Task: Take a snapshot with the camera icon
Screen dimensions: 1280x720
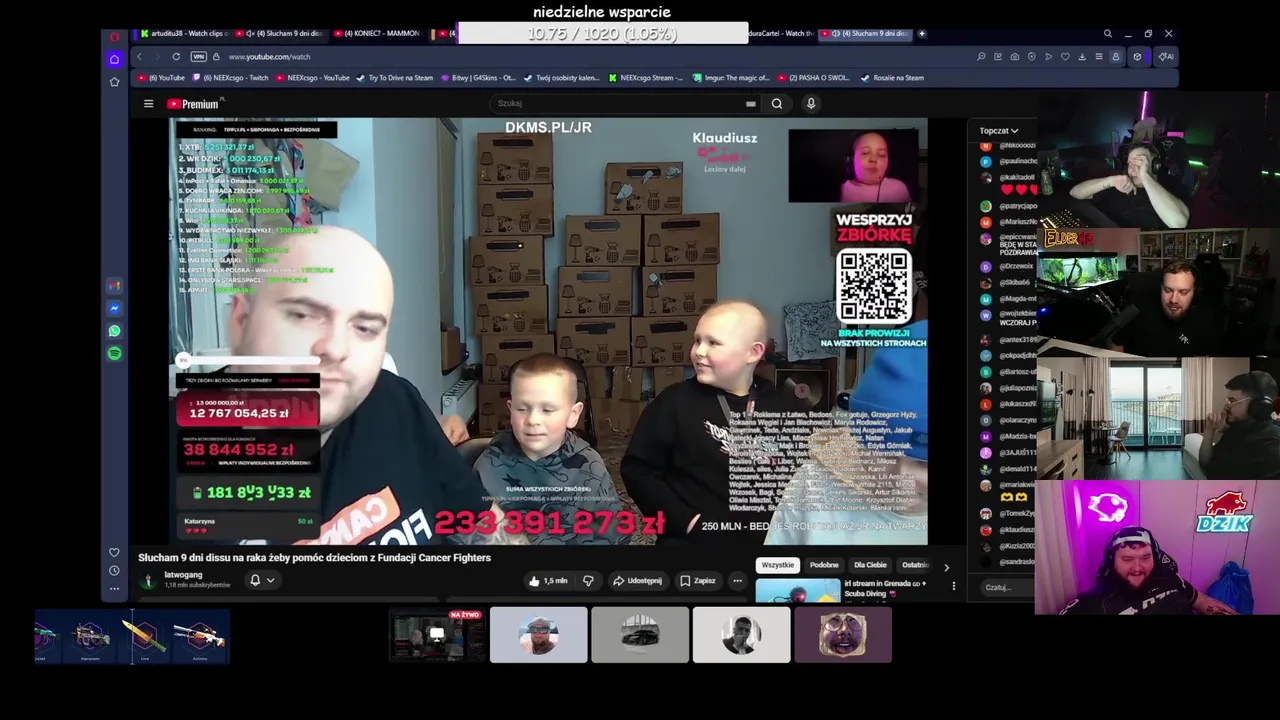Action: pos(1015,57)
